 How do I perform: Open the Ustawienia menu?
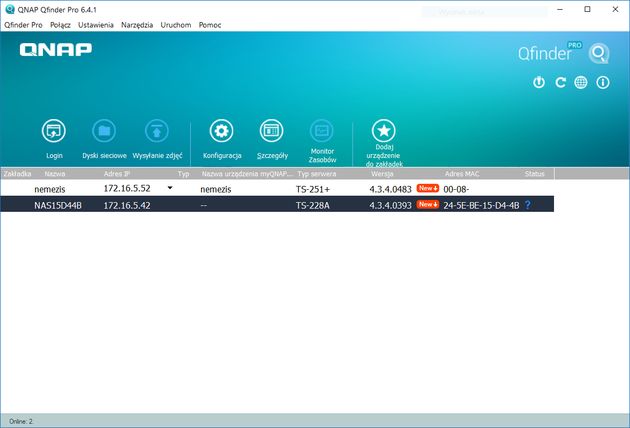[x=96, y=25]
